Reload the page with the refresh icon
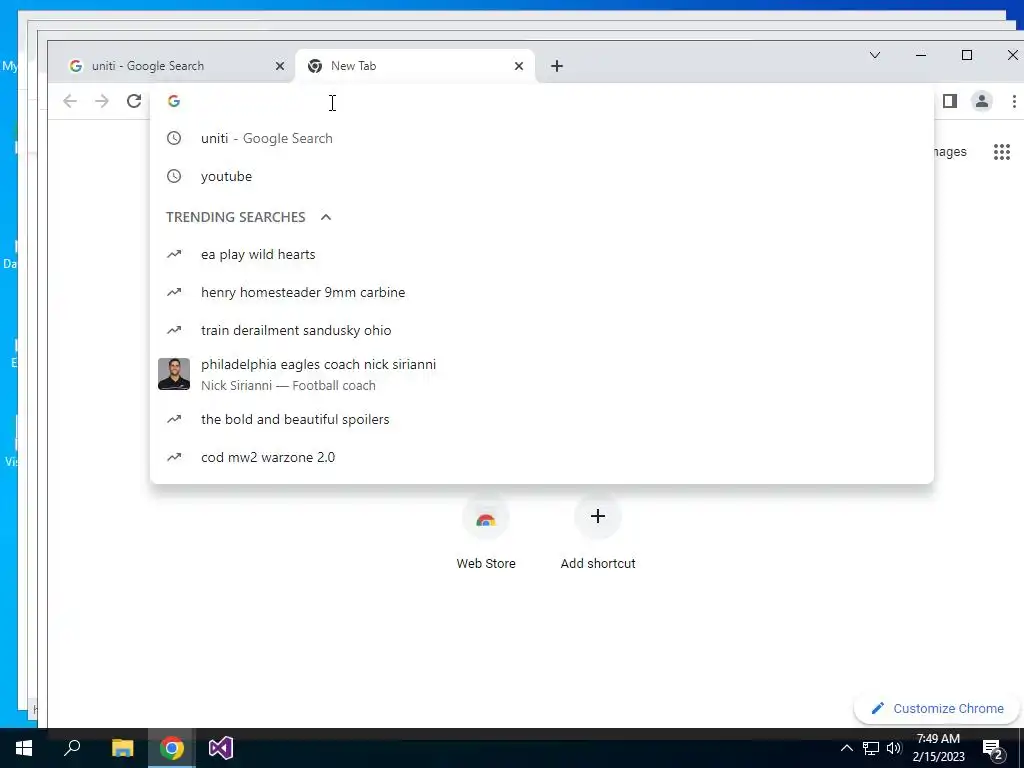 [x=134, y=101]
